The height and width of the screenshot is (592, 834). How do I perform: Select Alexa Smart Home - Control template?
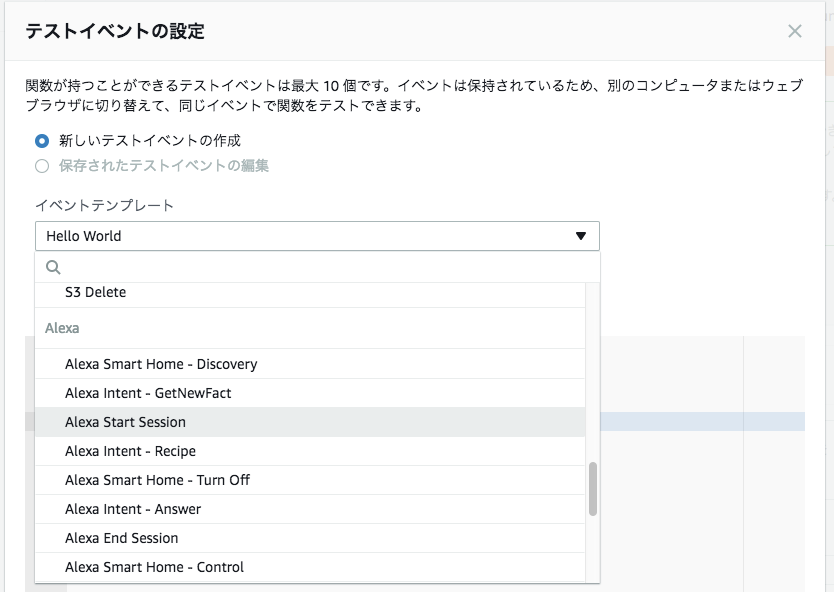[x=154, y=567]
